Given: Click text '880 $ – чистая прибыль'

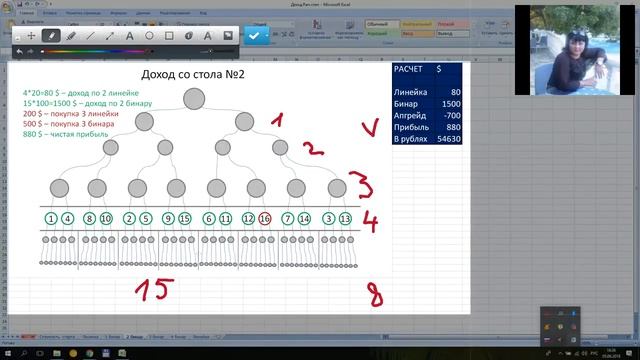Looking at the screenshot, I should pos(65,134).
